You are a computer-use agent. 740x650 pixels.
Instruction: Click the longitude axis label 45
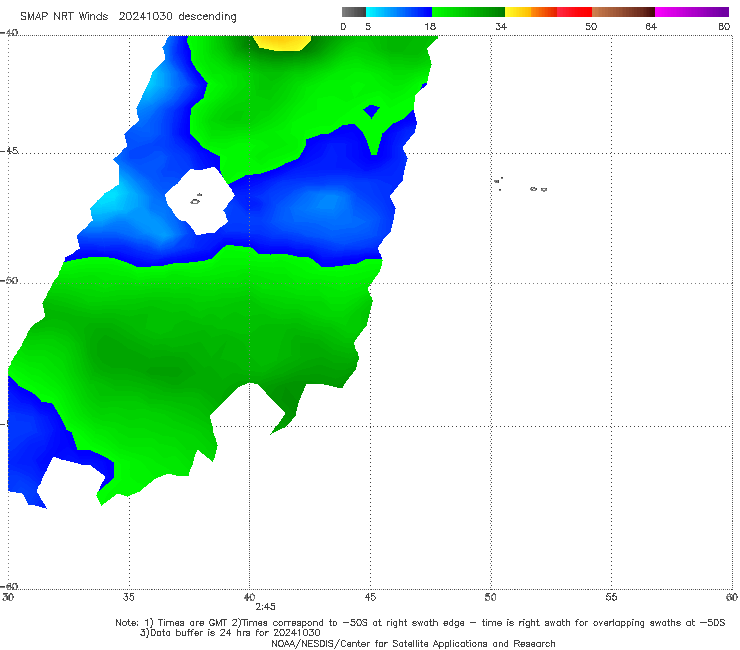click(x=370, y=597)
